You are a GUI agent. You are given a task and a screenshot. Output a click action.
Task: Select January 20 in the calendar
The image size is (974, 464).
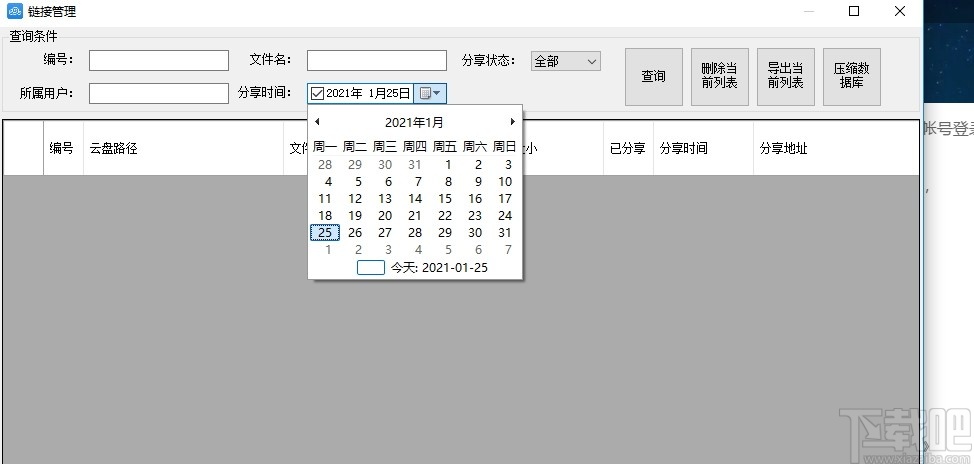pyautogui.click(x=385, y=216)
